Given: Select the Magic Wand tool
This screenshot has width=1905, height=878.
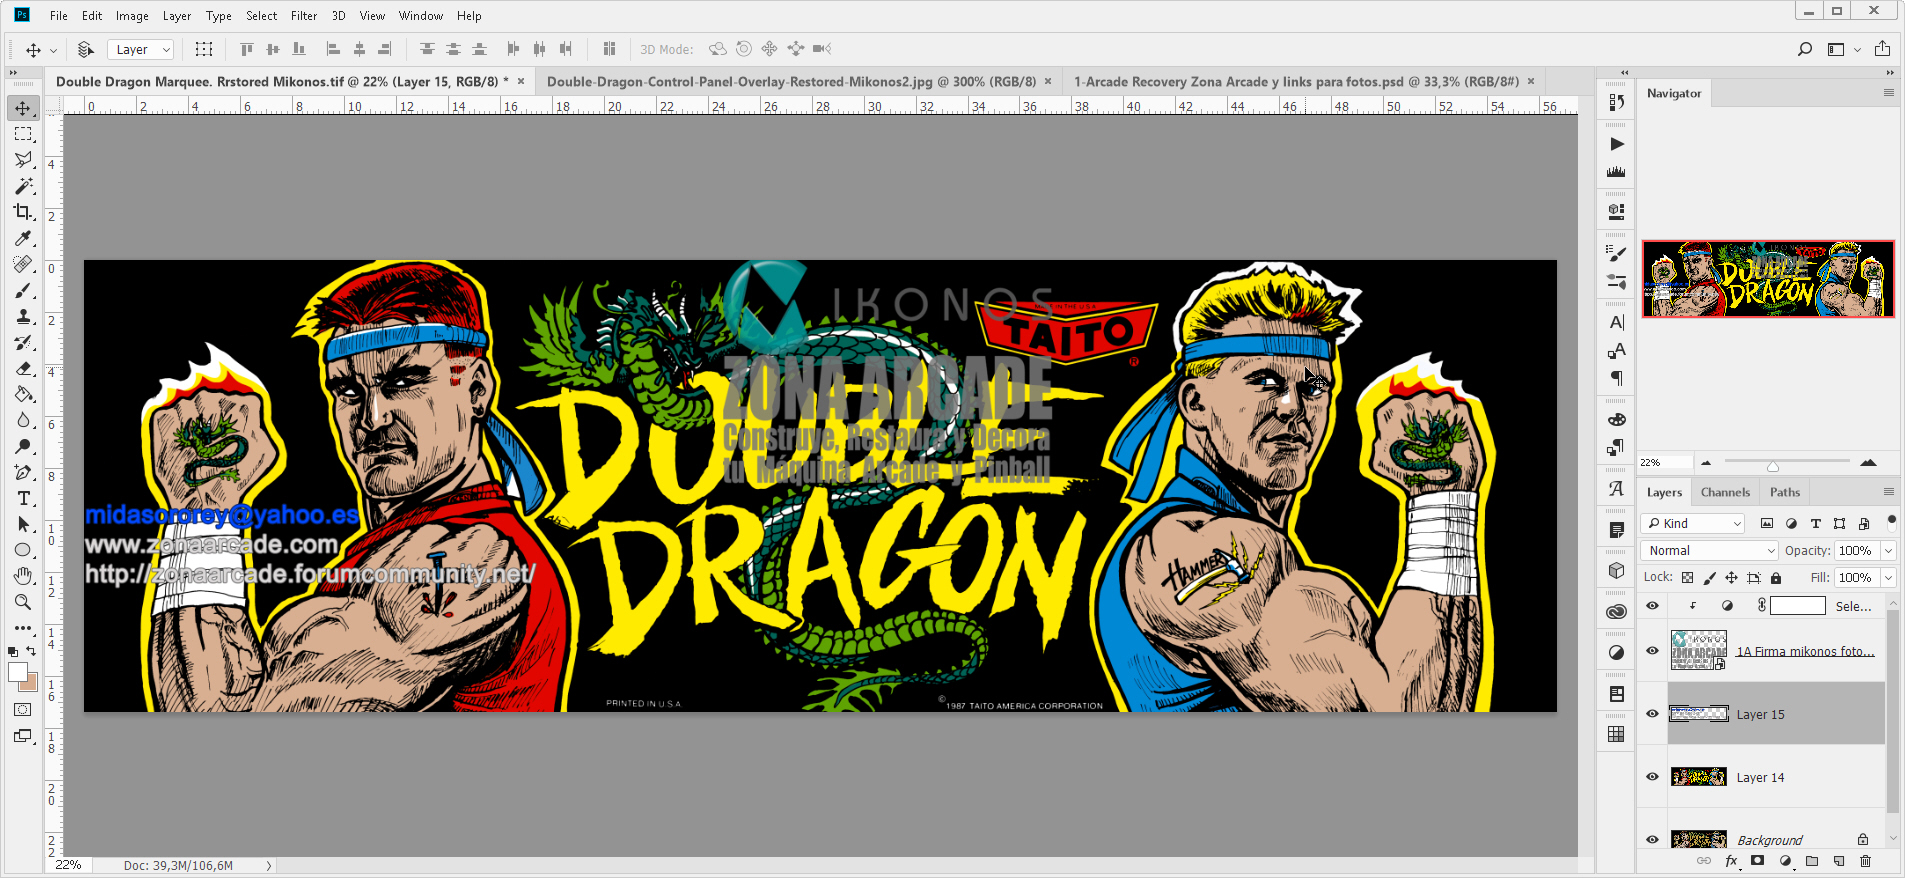Looking at the screenshot, I should (x=23, y=186).
